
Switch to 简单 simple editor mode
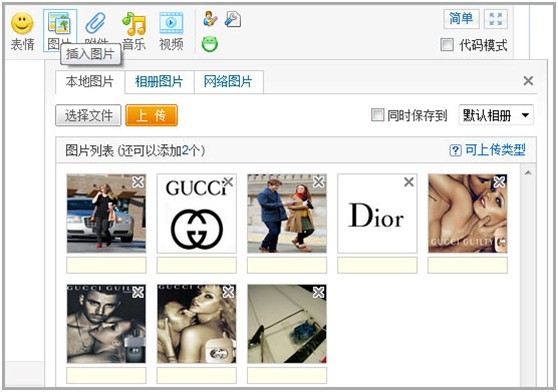461,18
